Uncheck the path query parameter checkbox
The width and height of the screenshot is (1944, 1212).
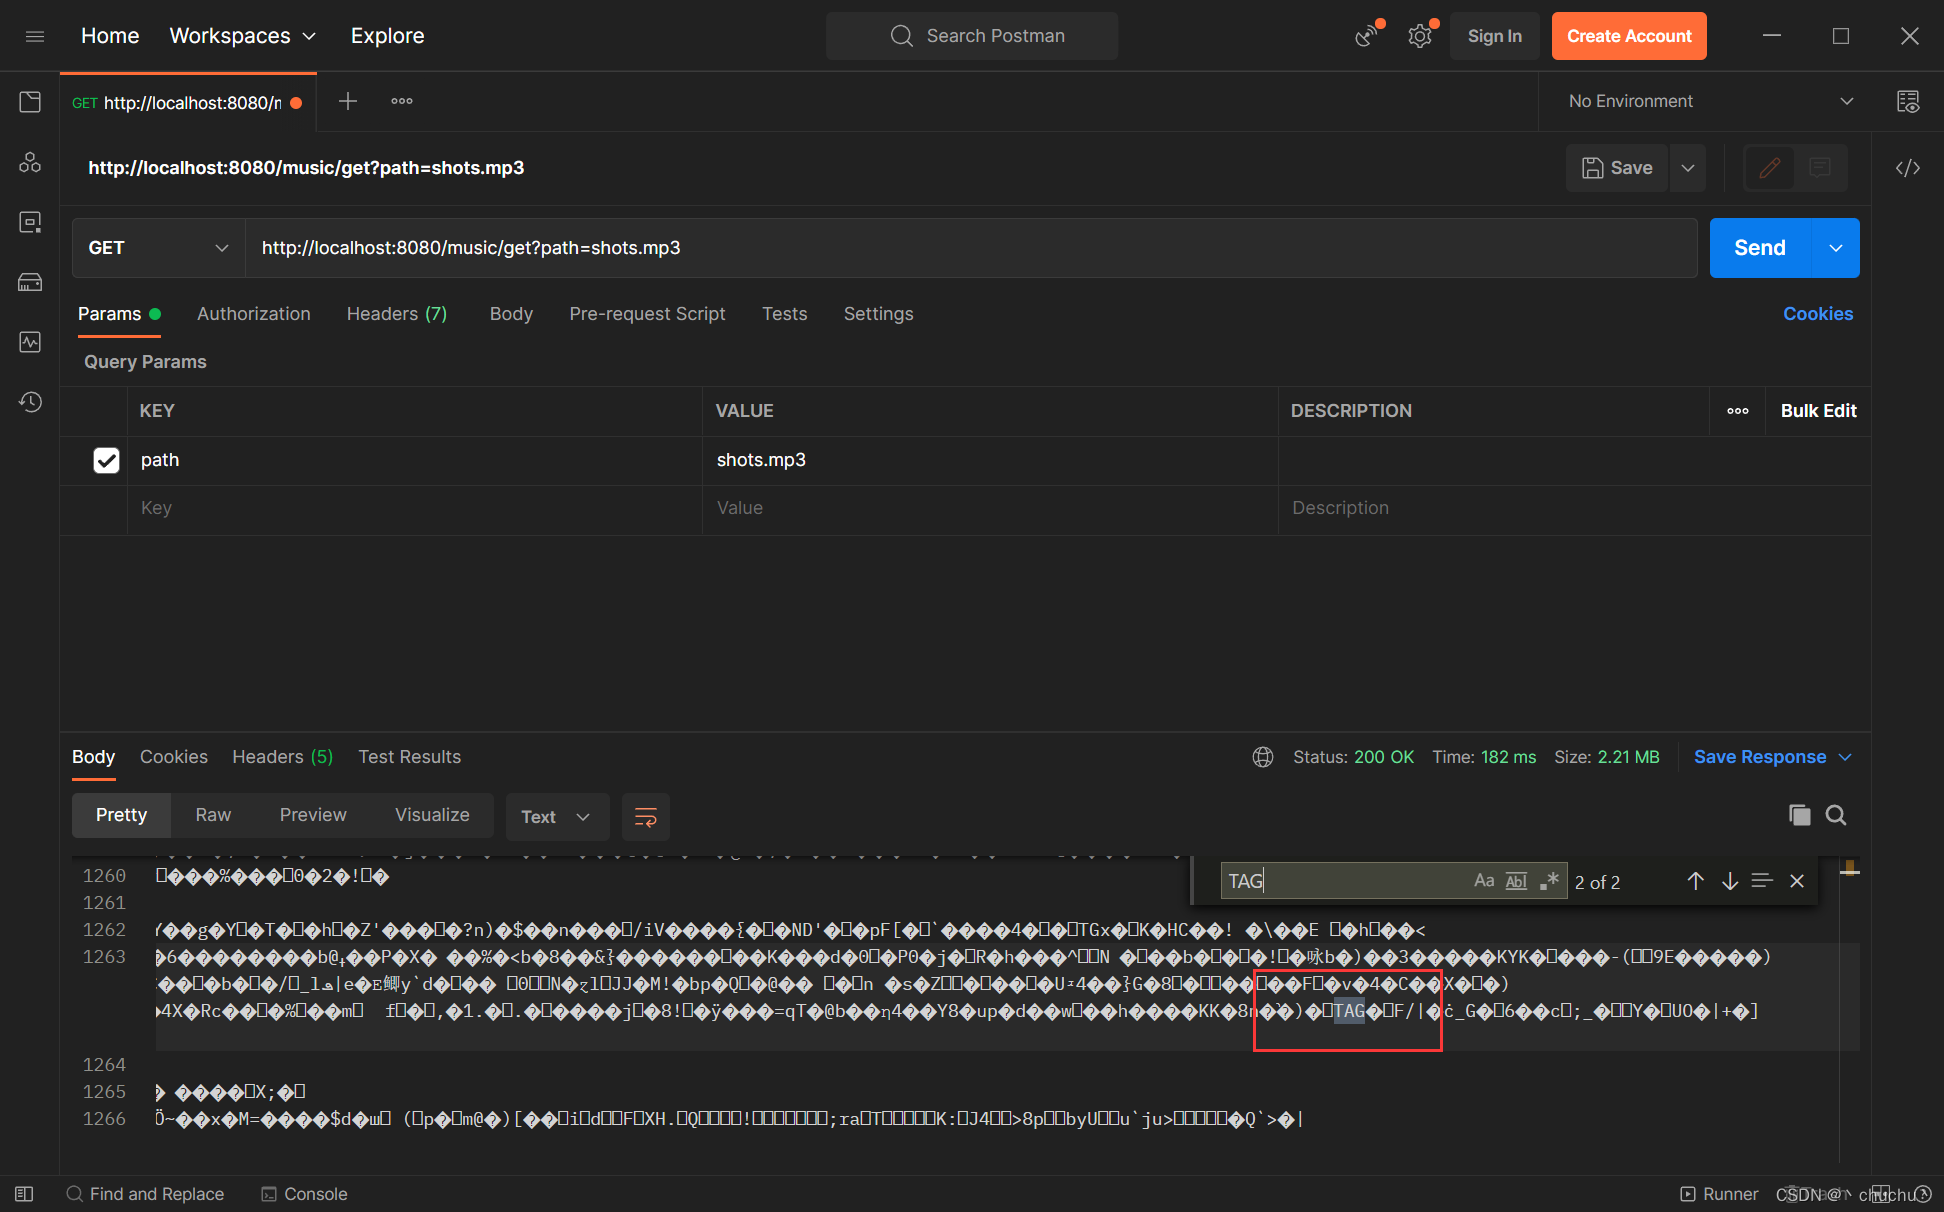[x=106, y=460]
